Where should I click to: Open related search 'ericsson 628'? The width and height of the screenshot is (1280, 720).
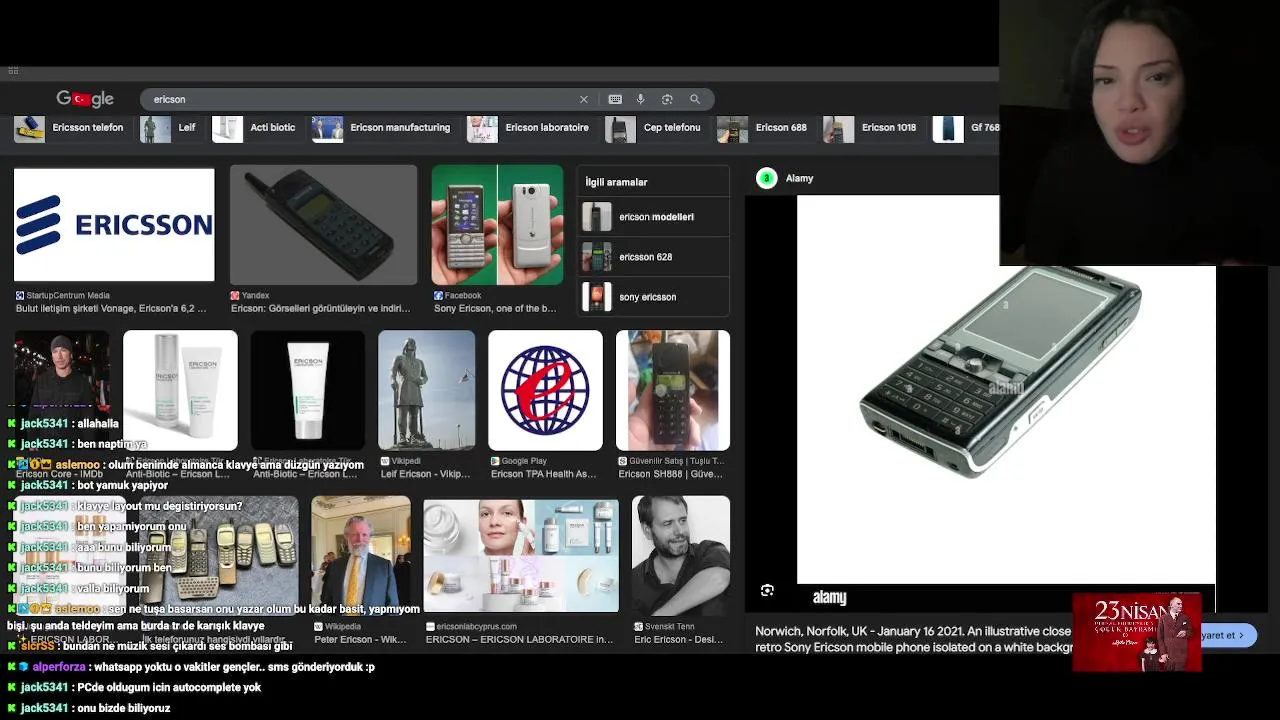[x=654, y=257]
